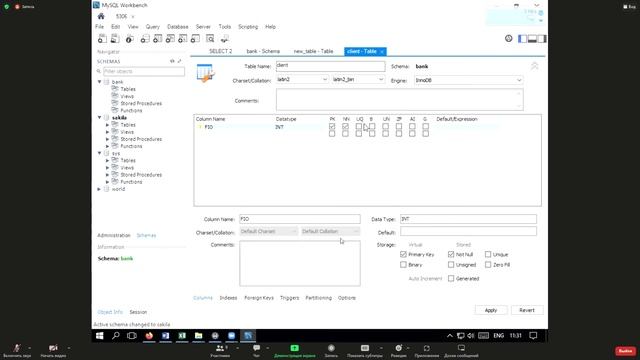Viewport: 640px width, 360px height.
Task: Switch navigator to Administration
Action: (x=114, y=236)
